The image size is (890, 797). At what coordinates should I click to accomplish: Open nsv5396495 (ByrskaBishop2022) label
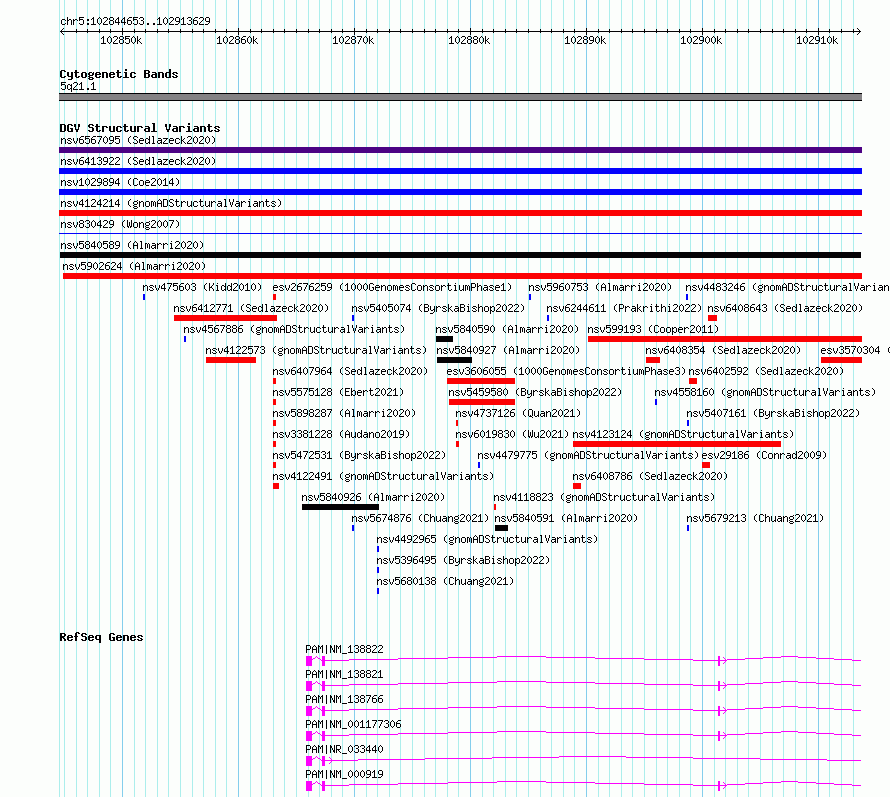463,560
